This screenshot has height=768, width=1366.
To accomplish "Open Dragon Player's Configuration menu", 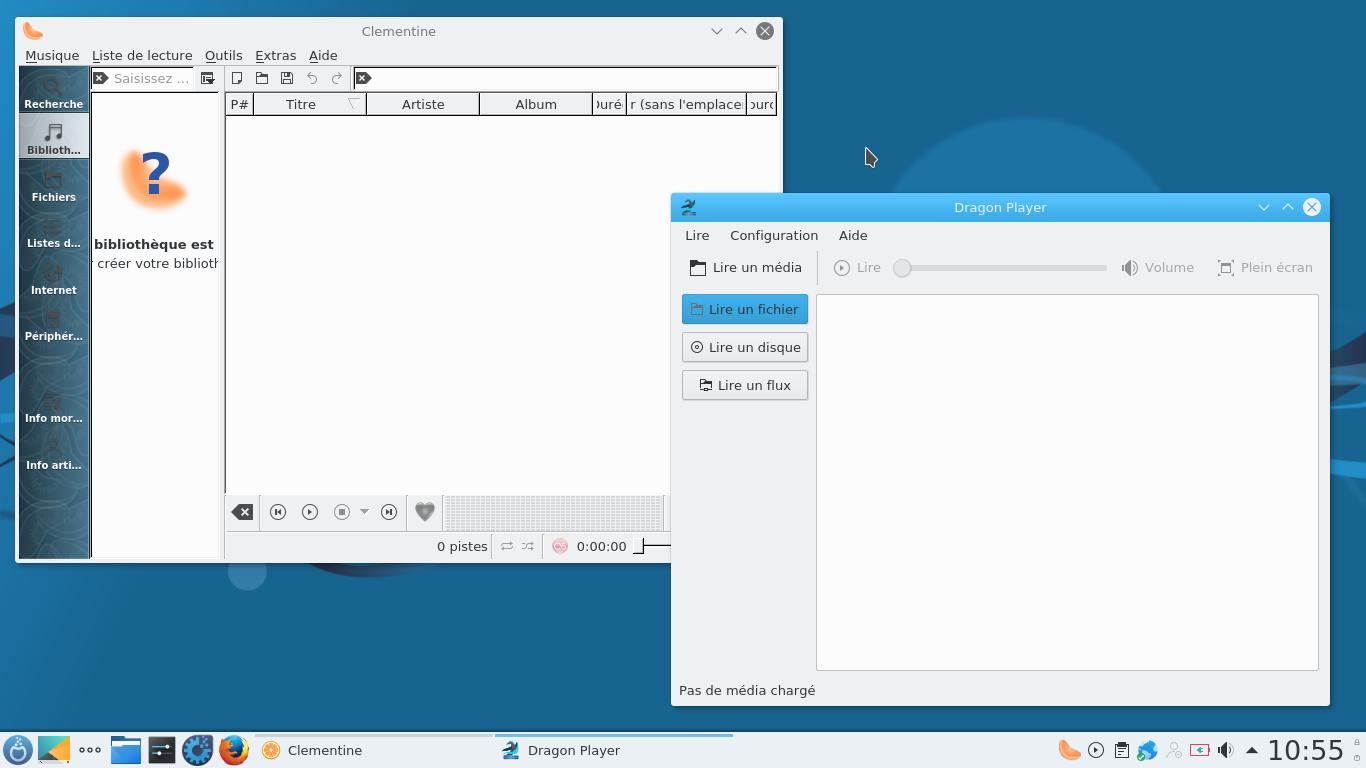I will pyautogui.click(x=774, y=235).
